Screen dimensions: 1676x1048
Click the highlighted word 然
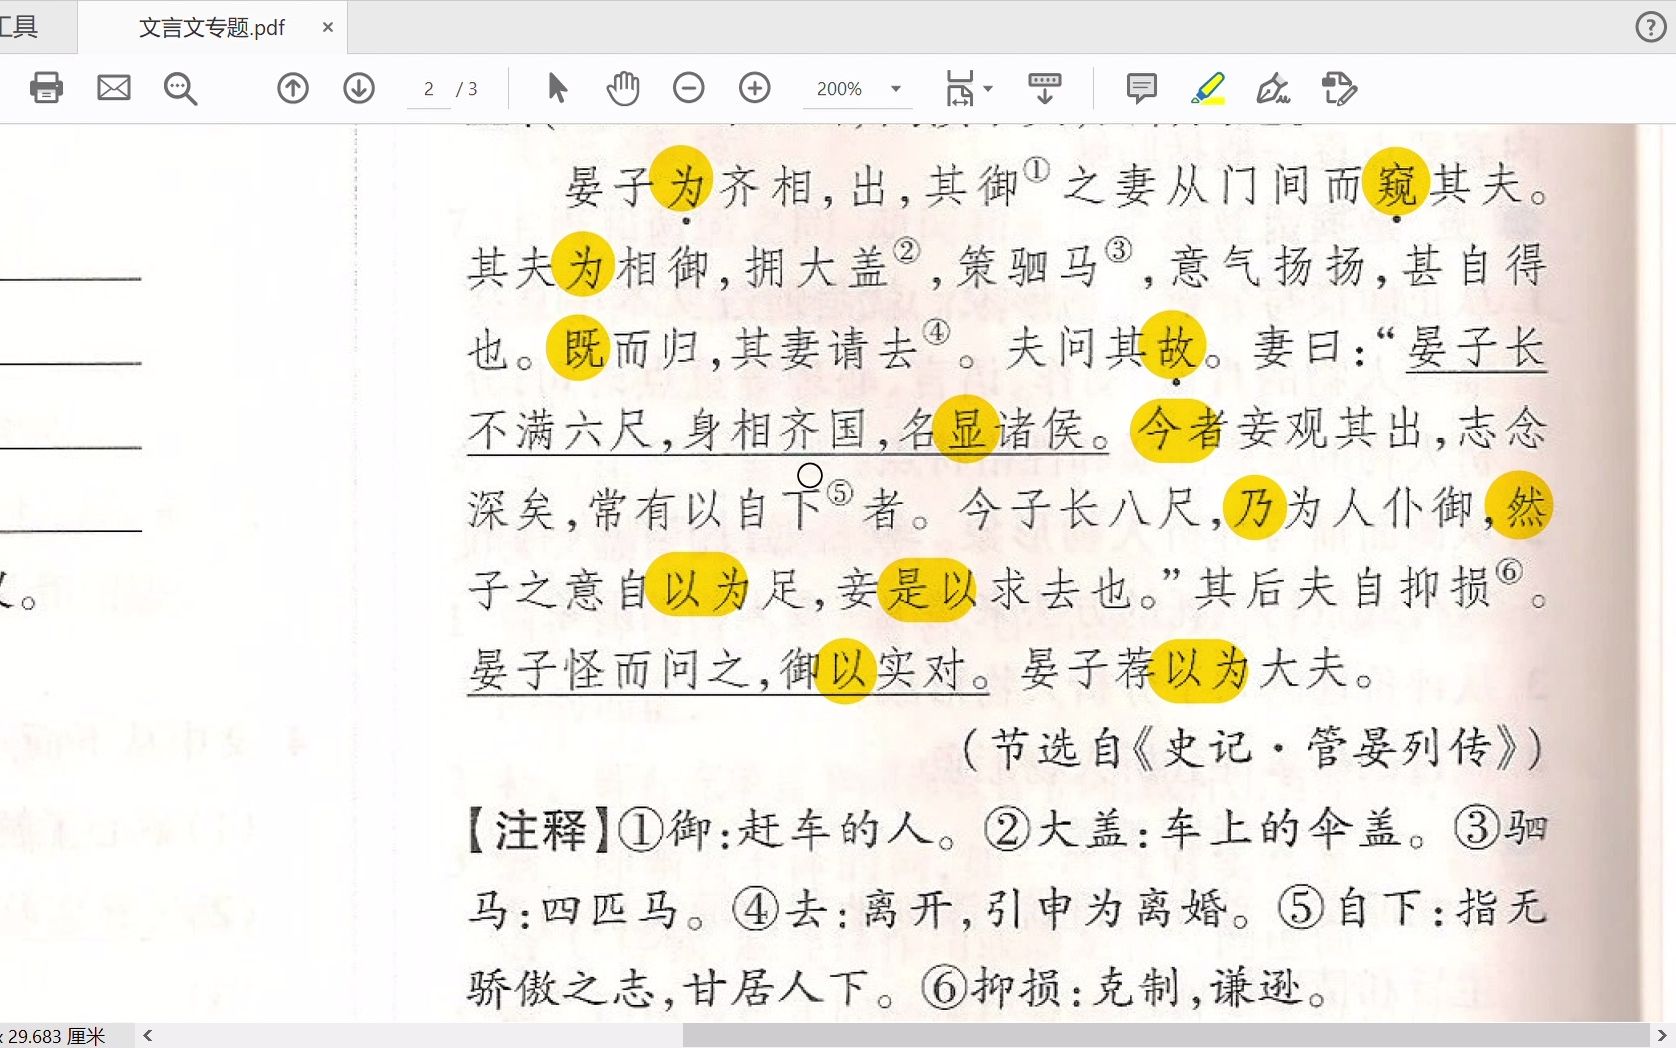pos(1520,505)
